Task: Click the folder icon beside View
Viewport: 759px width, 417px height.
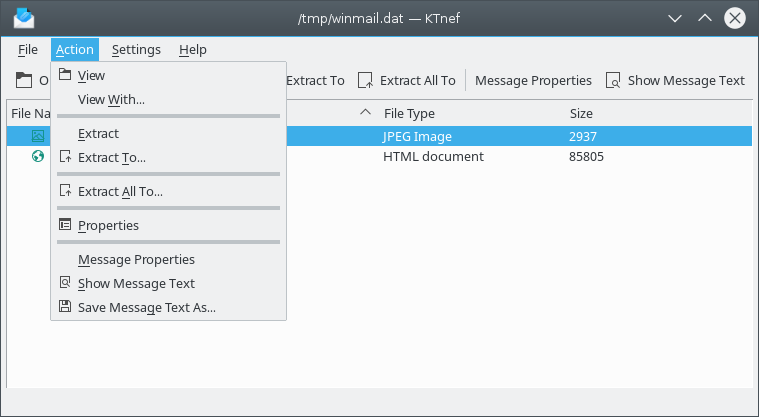Action: point(65,75)
